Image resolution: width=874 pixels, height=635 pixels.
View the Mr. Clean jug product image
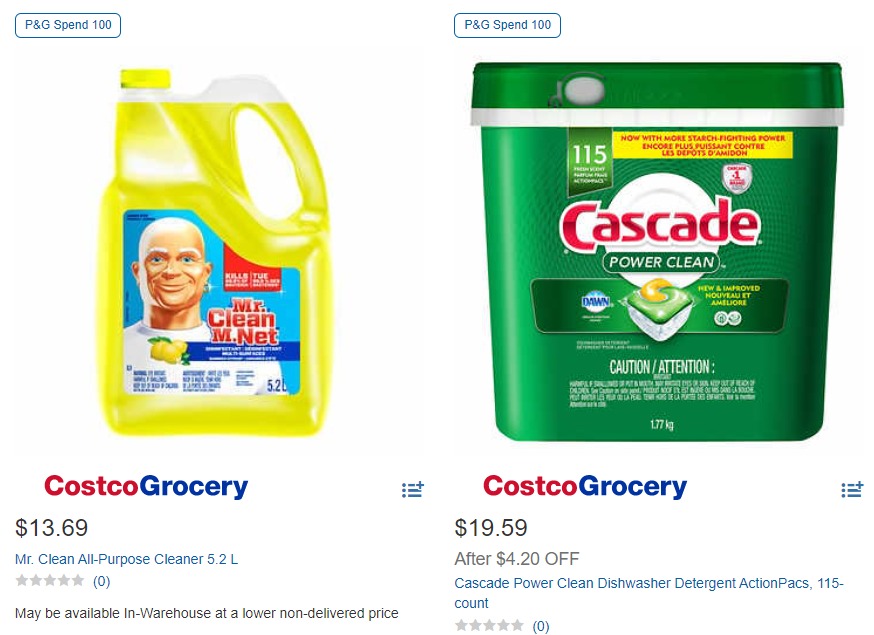coord(216,250)
